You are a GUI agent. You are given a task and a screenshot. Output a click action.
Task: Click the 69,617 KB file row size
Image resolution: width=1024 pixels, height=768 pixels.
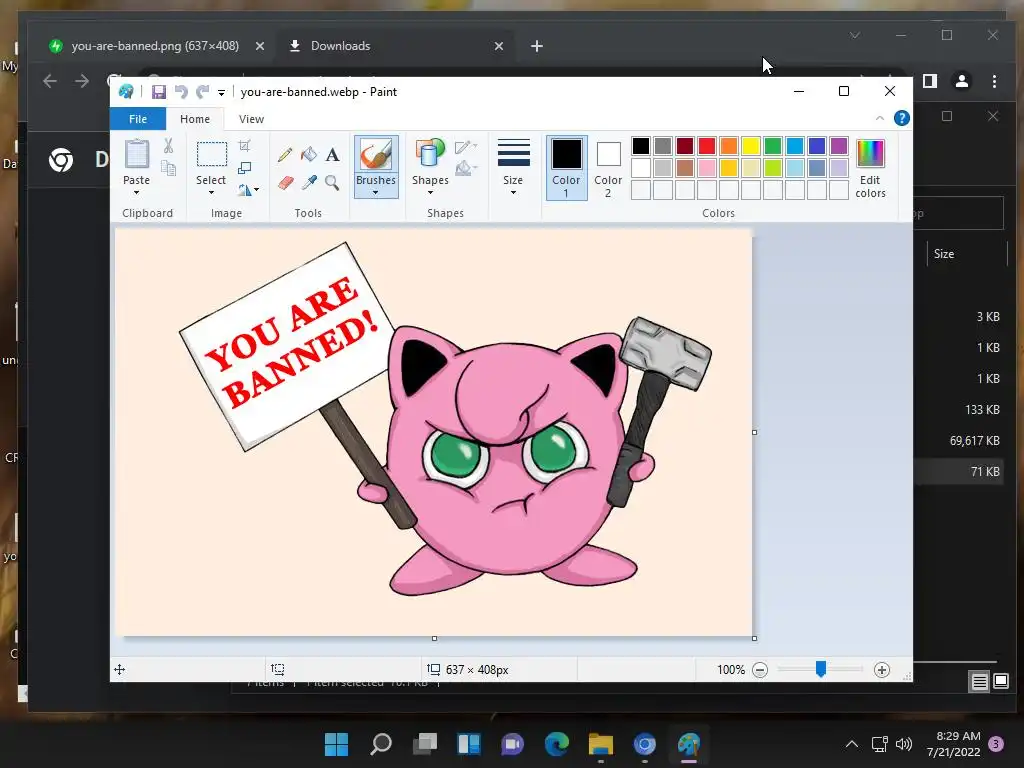point(974,441)
